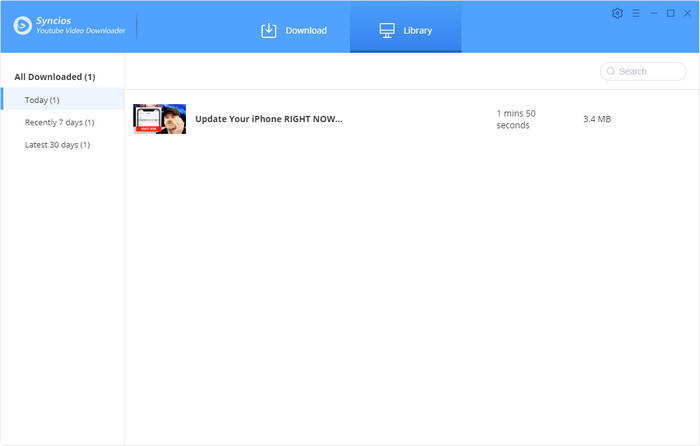Screen dimensions: 700x446
Task: Click the 3.4 MB file size
Action: pos(597,119)
